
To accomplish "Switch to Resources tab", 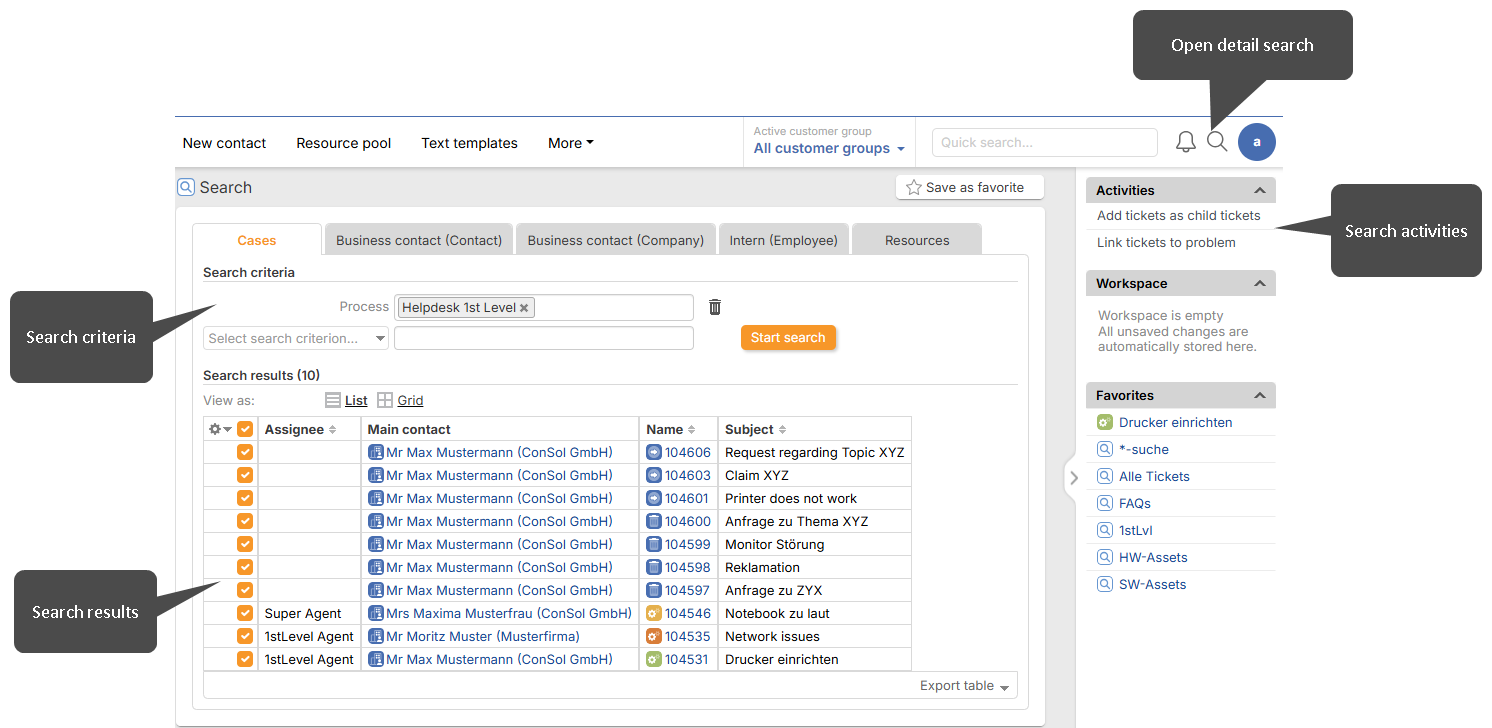I will point(917,240).
